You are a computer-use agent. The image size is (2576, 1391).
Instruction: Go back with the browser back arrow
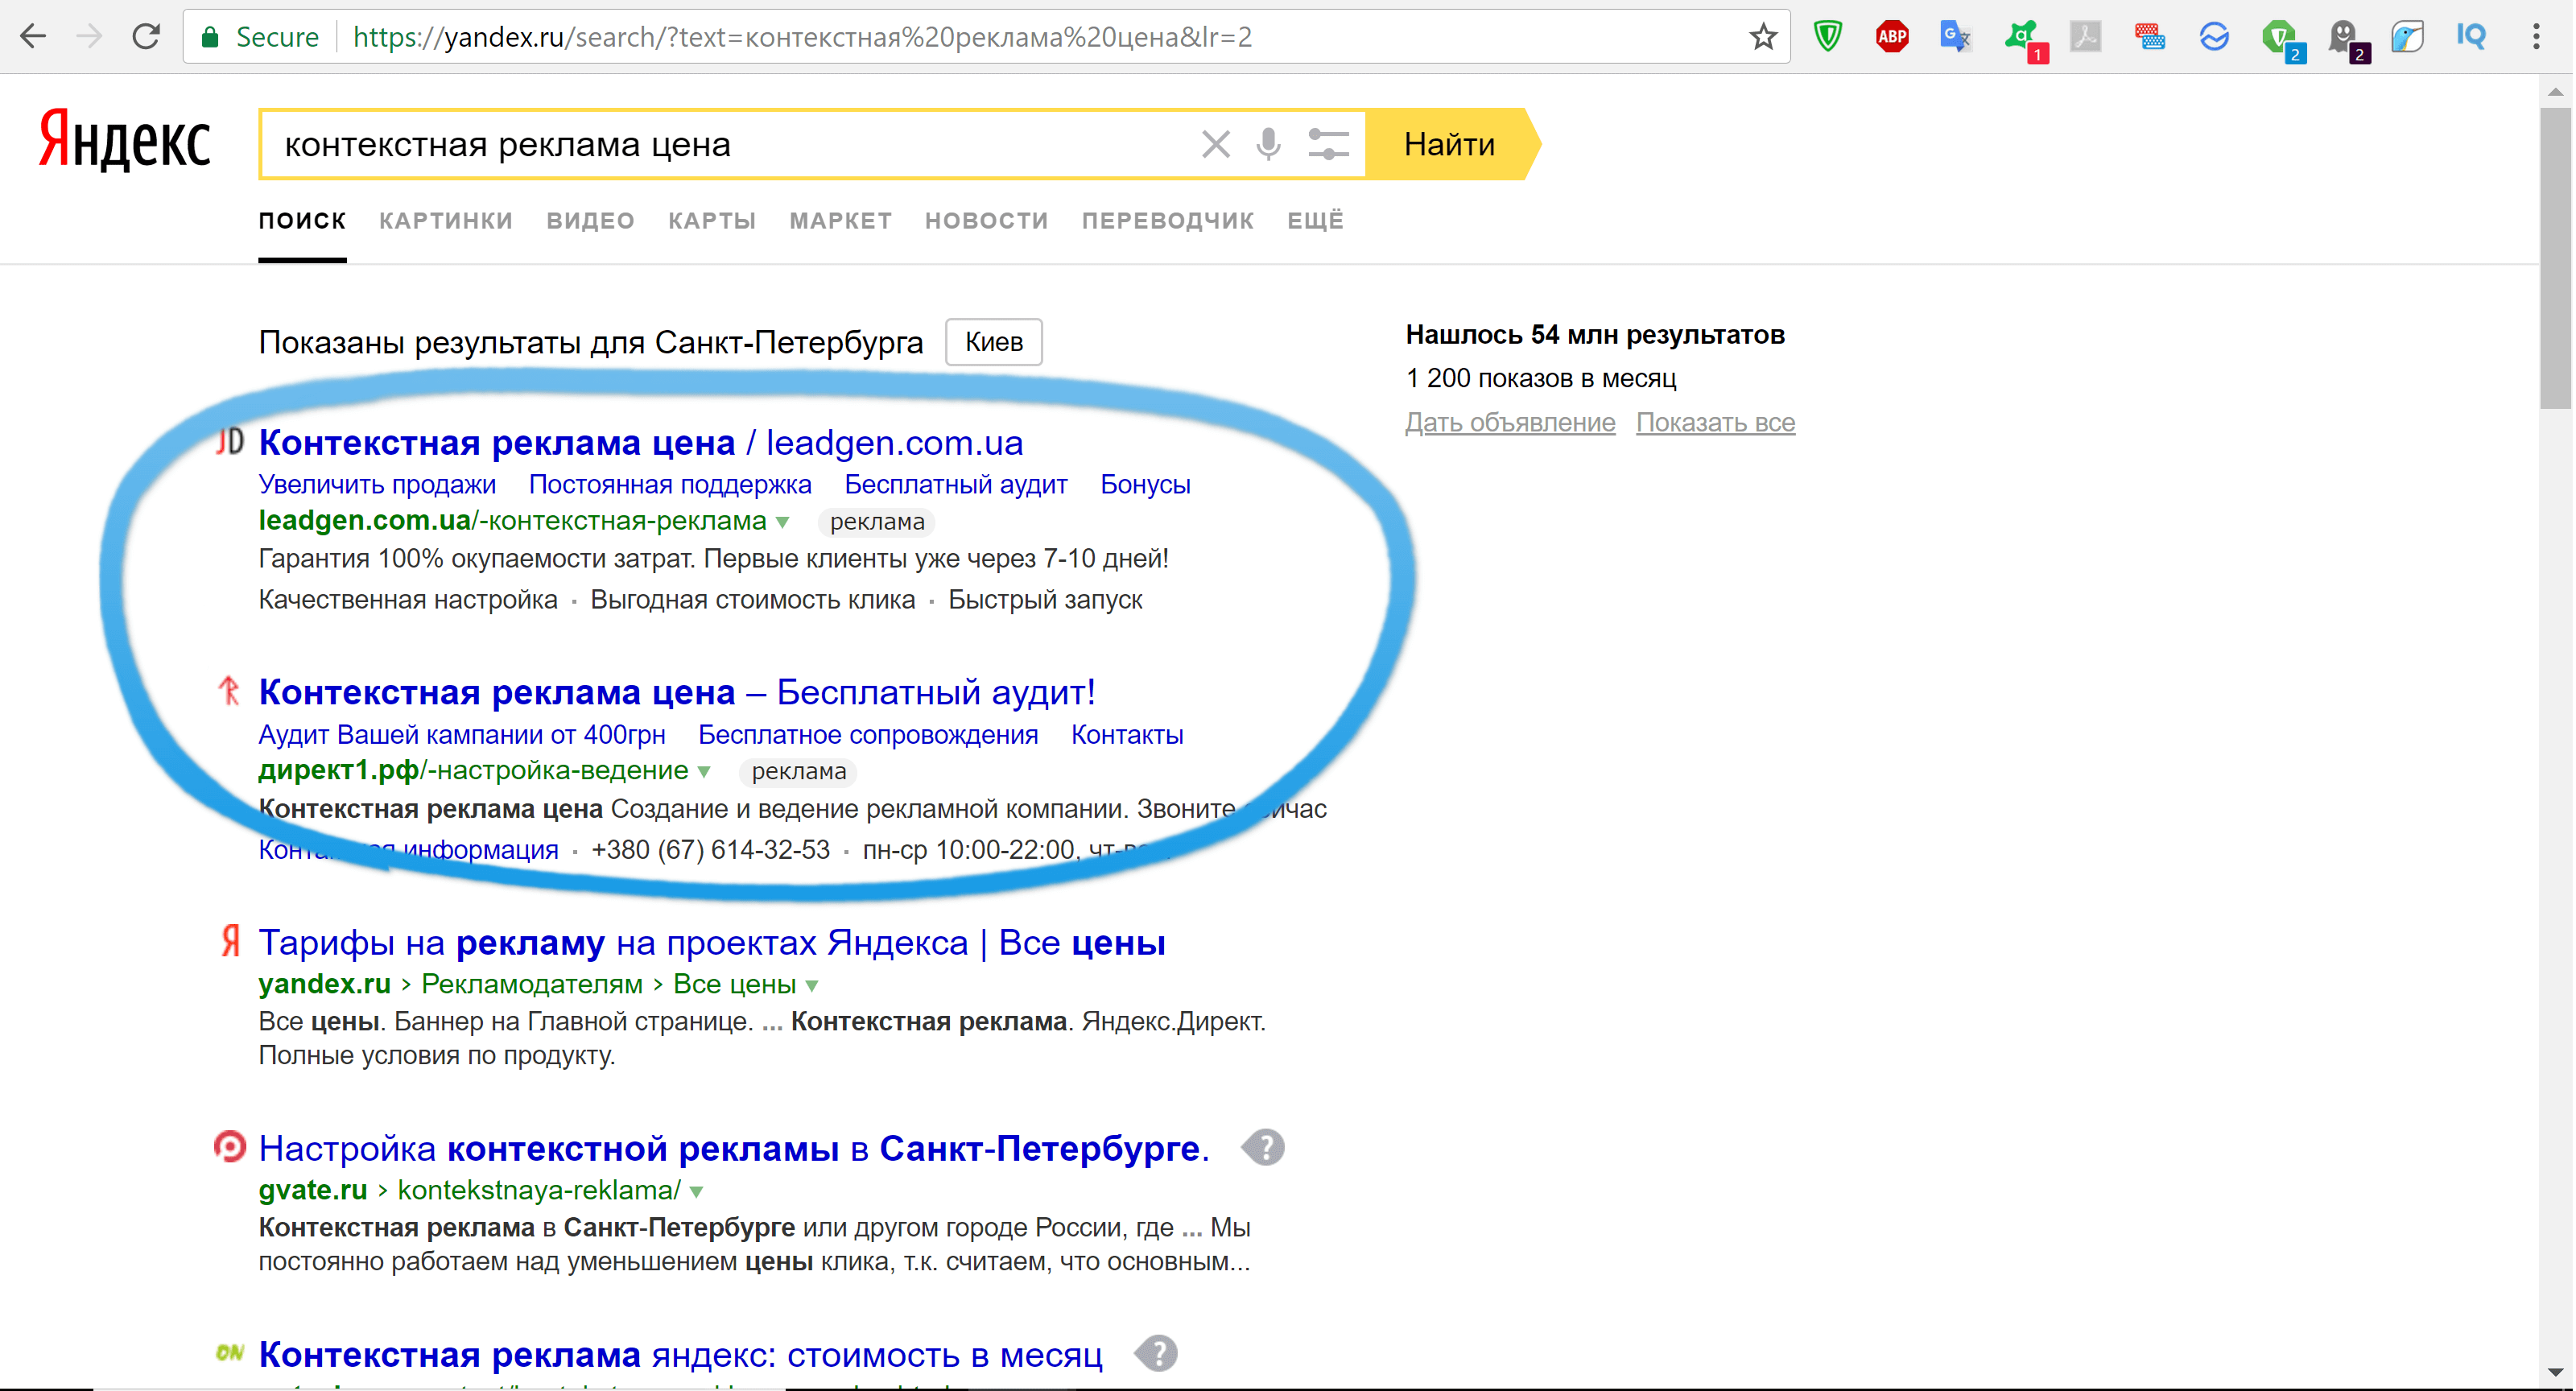click(33, 37)
